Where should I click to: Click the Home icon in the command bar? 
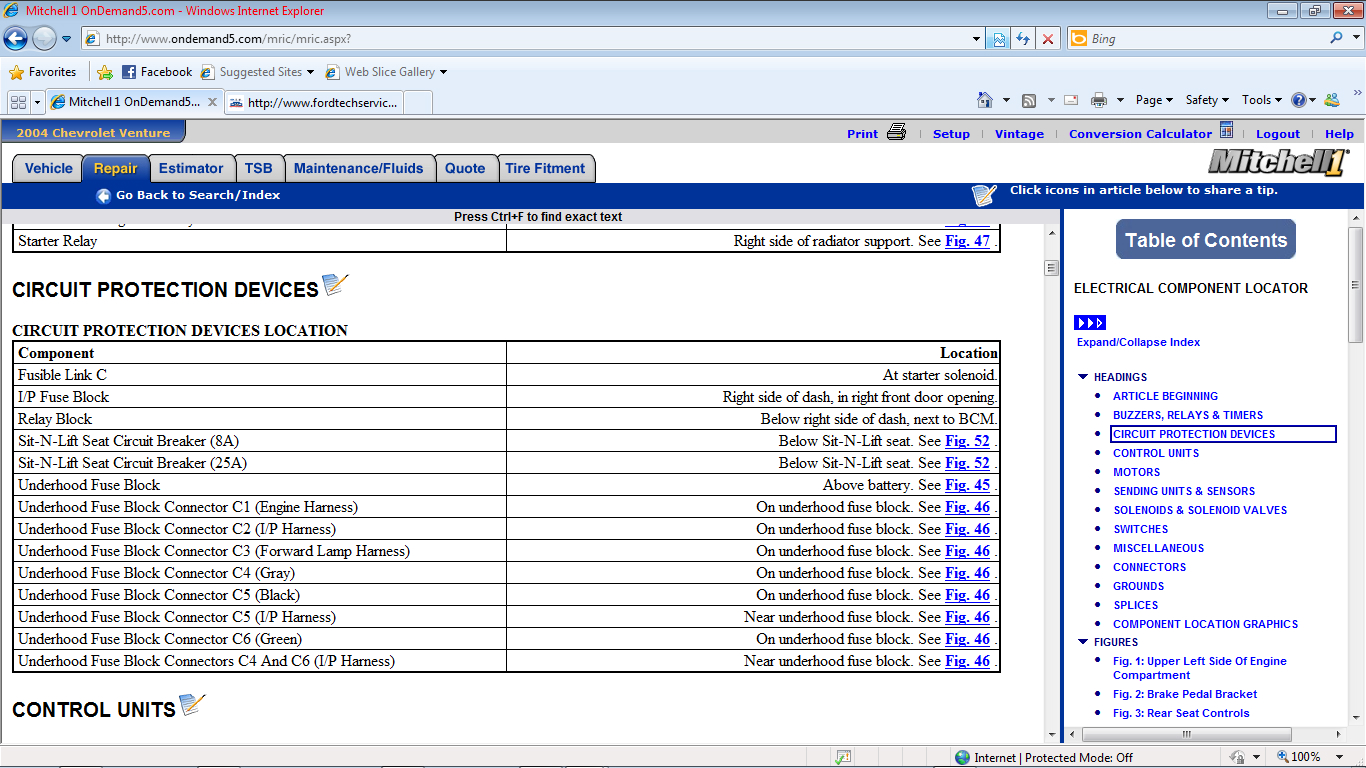(x=985, y=100)
